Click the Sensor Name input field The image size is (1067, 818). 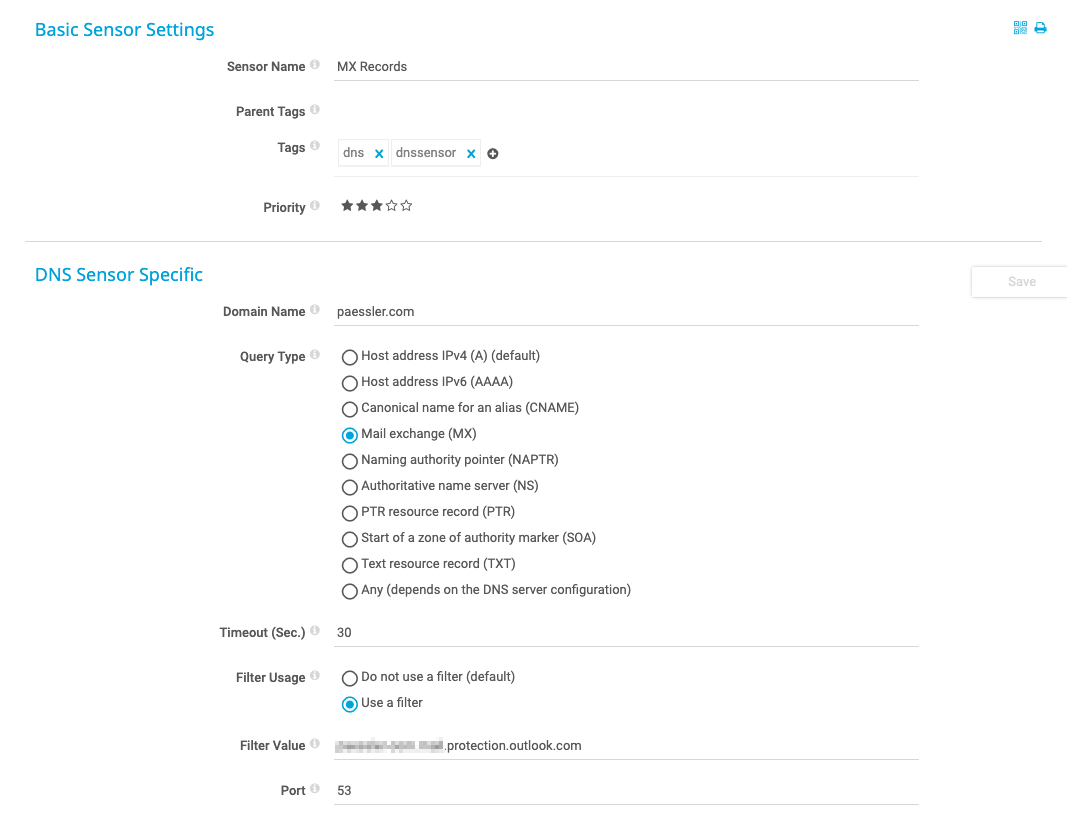click(x=626, y=67)
